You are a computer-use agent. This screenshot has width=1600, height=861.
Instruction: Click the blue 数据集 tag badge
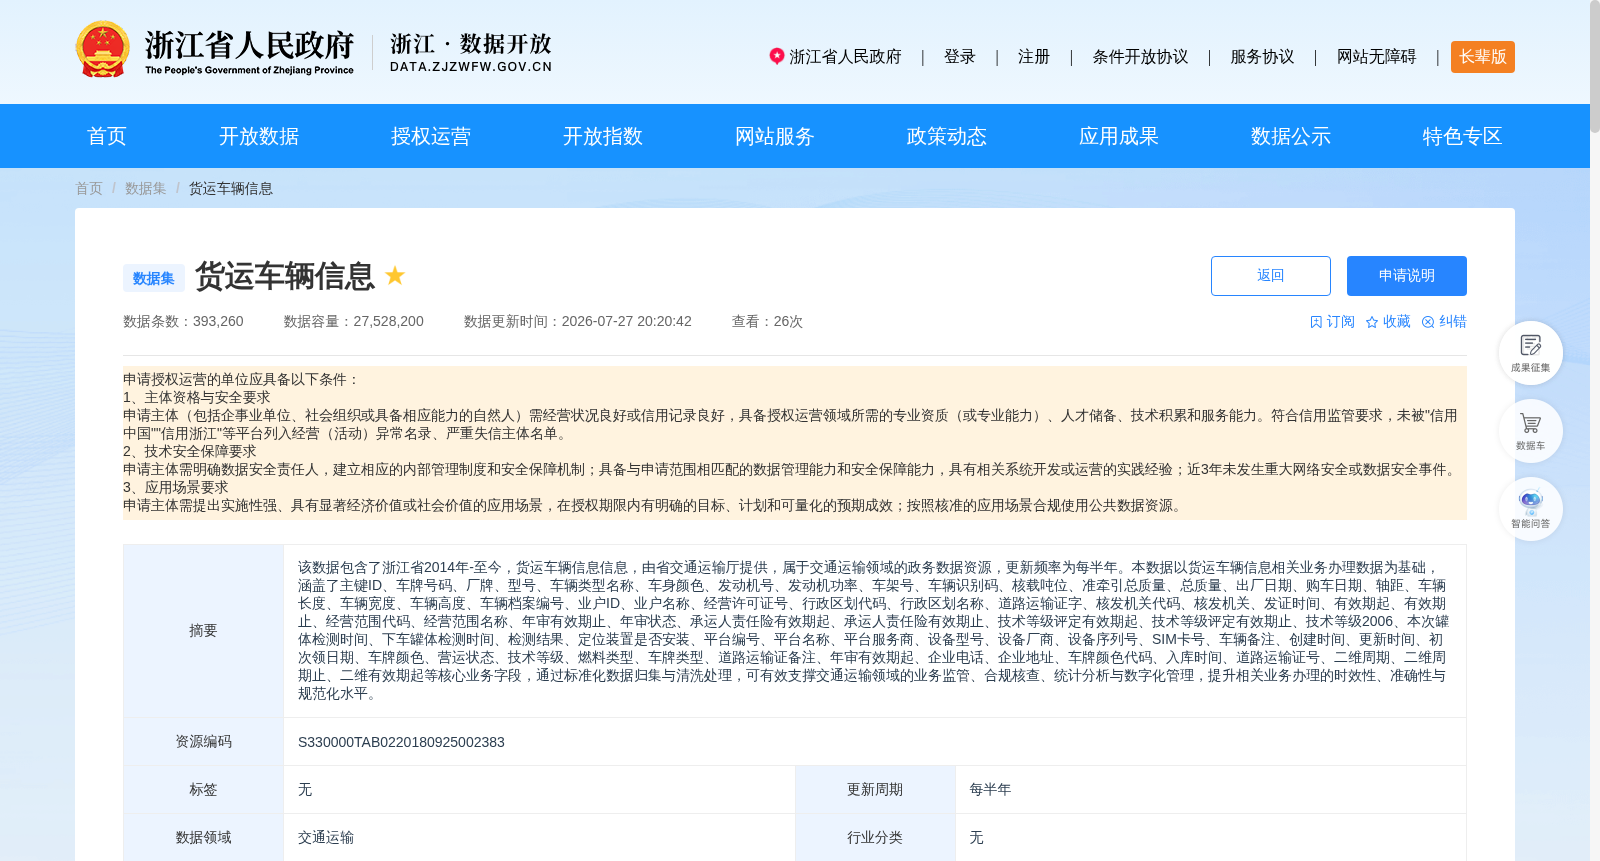coord(154,278)
